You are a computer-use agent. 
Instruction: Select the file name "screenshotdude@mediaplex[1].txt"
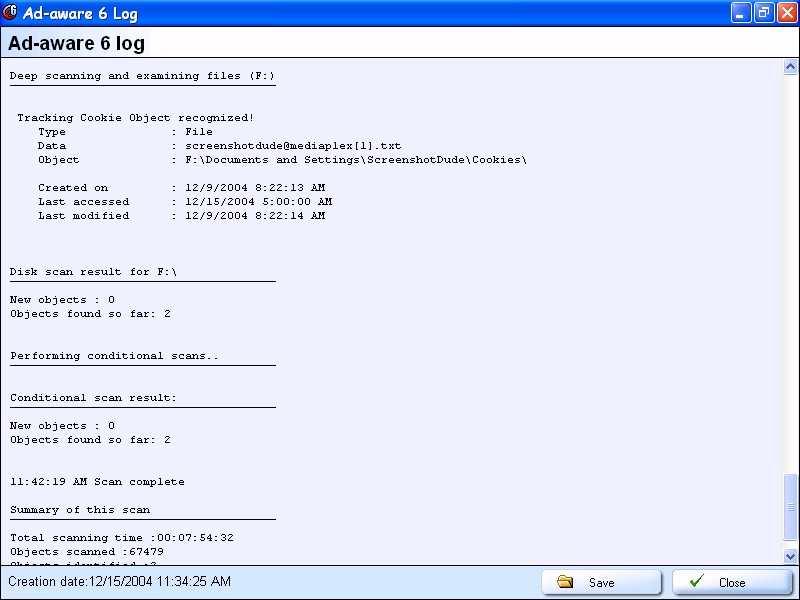tap(293, 146)
